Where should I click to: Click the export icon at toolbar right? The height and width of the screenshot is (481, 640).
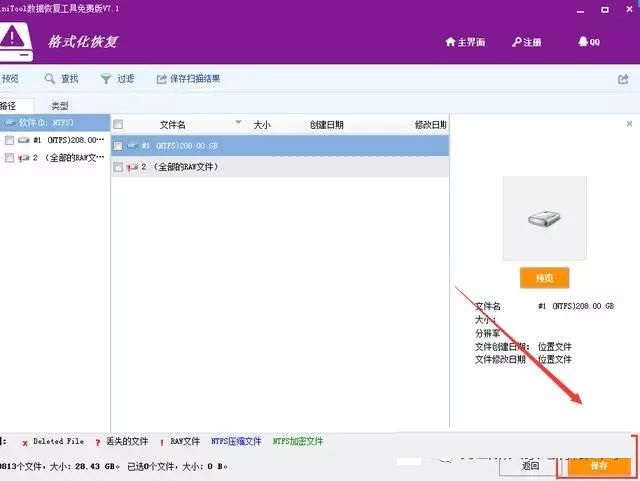(623, 79)
